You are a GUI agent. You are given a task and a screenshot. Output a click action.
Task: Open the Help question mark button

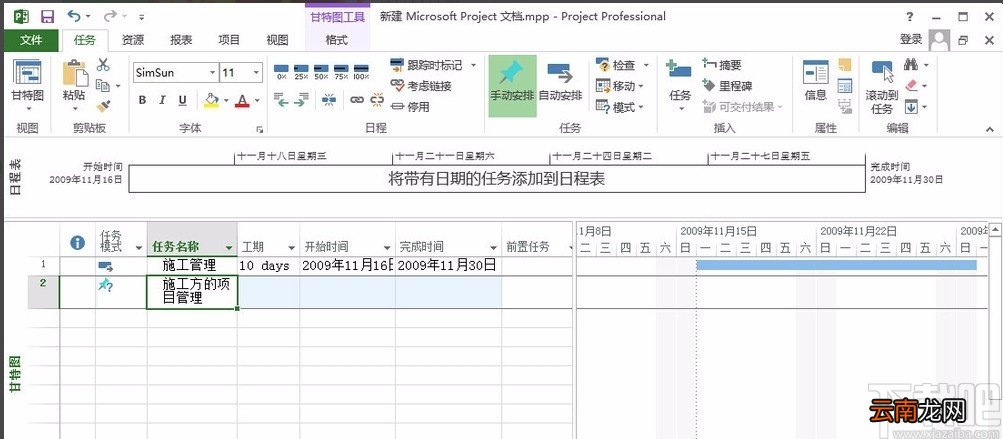[x=910, y=17]
